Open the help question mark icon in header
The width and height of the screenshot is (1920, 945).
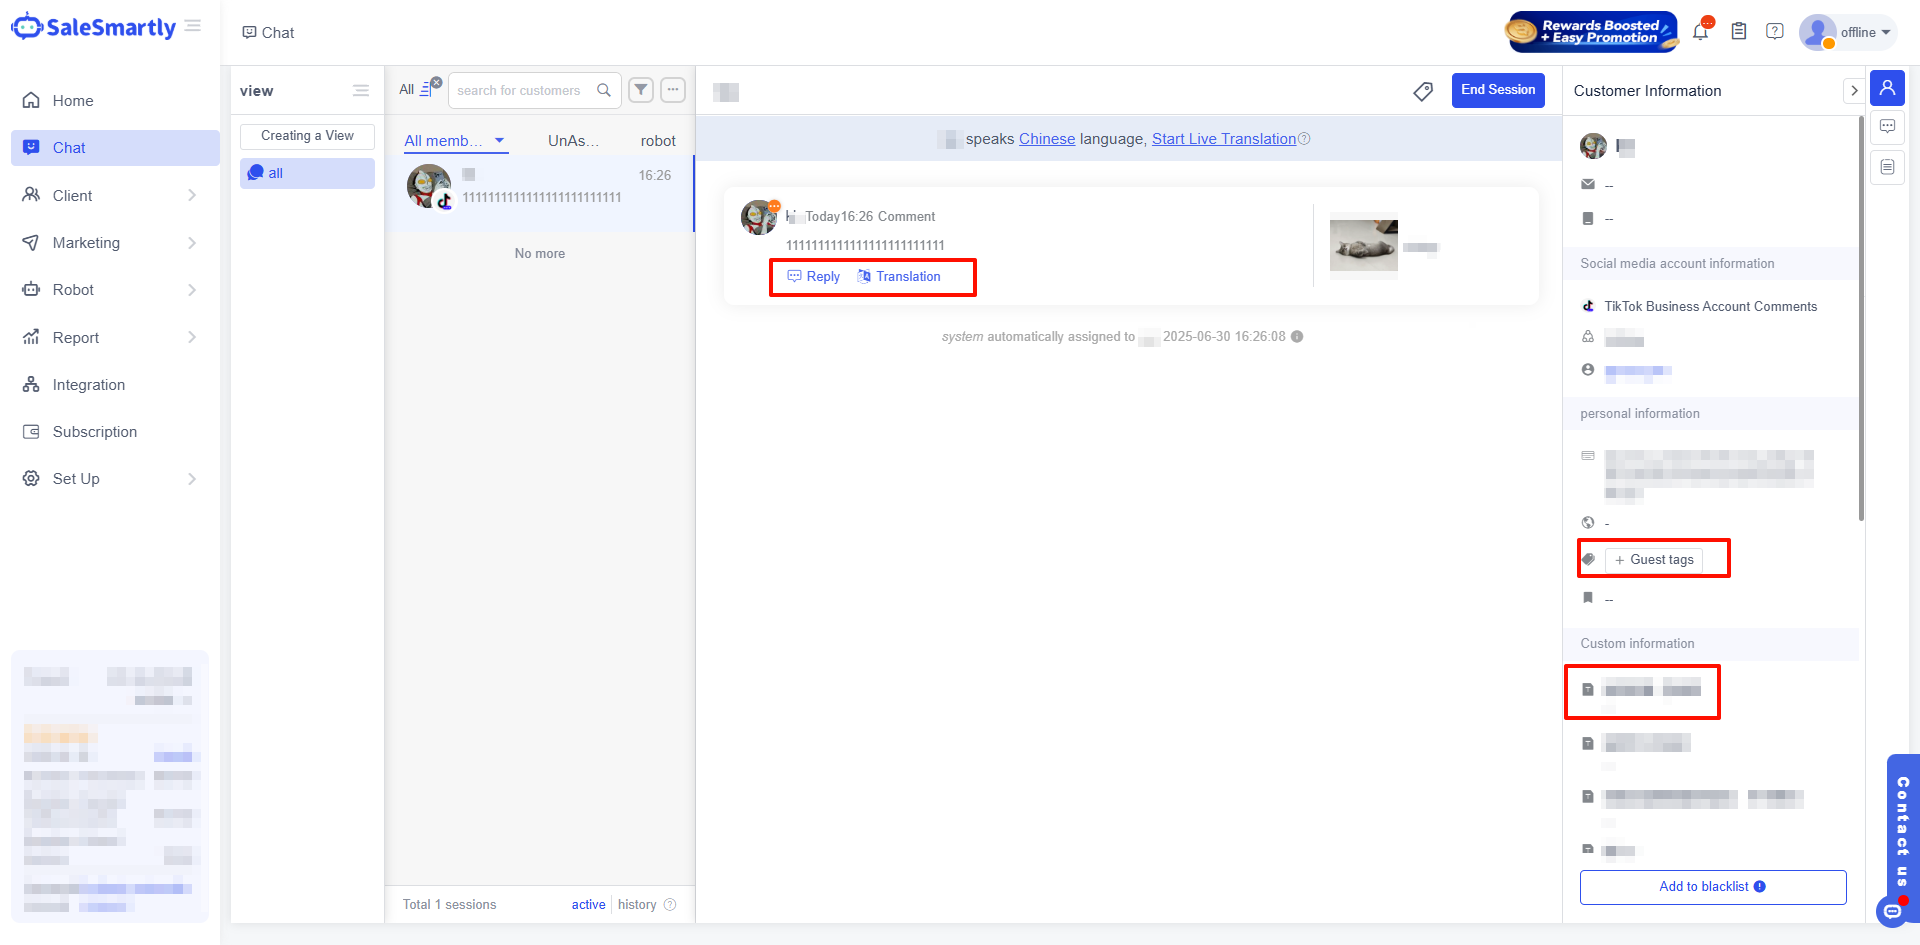(1774, 32)
